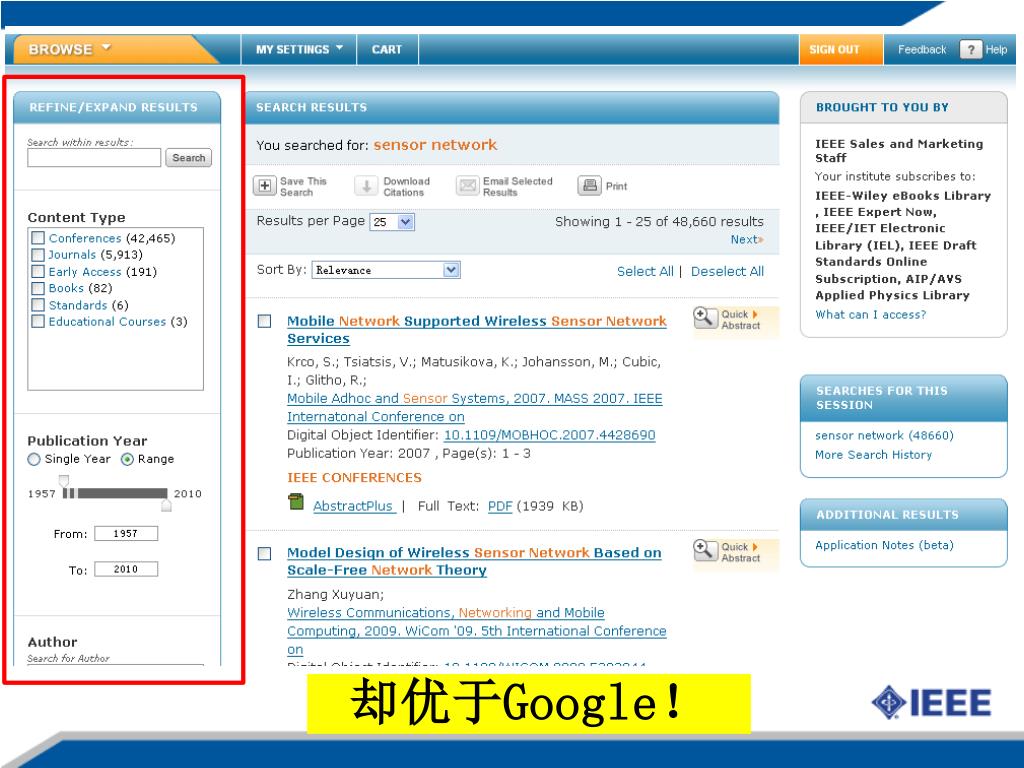Image resolution: width=1024 pixels, height=768 pixels.
Task: Open the Results per Page dropdown
Action: 392,222
